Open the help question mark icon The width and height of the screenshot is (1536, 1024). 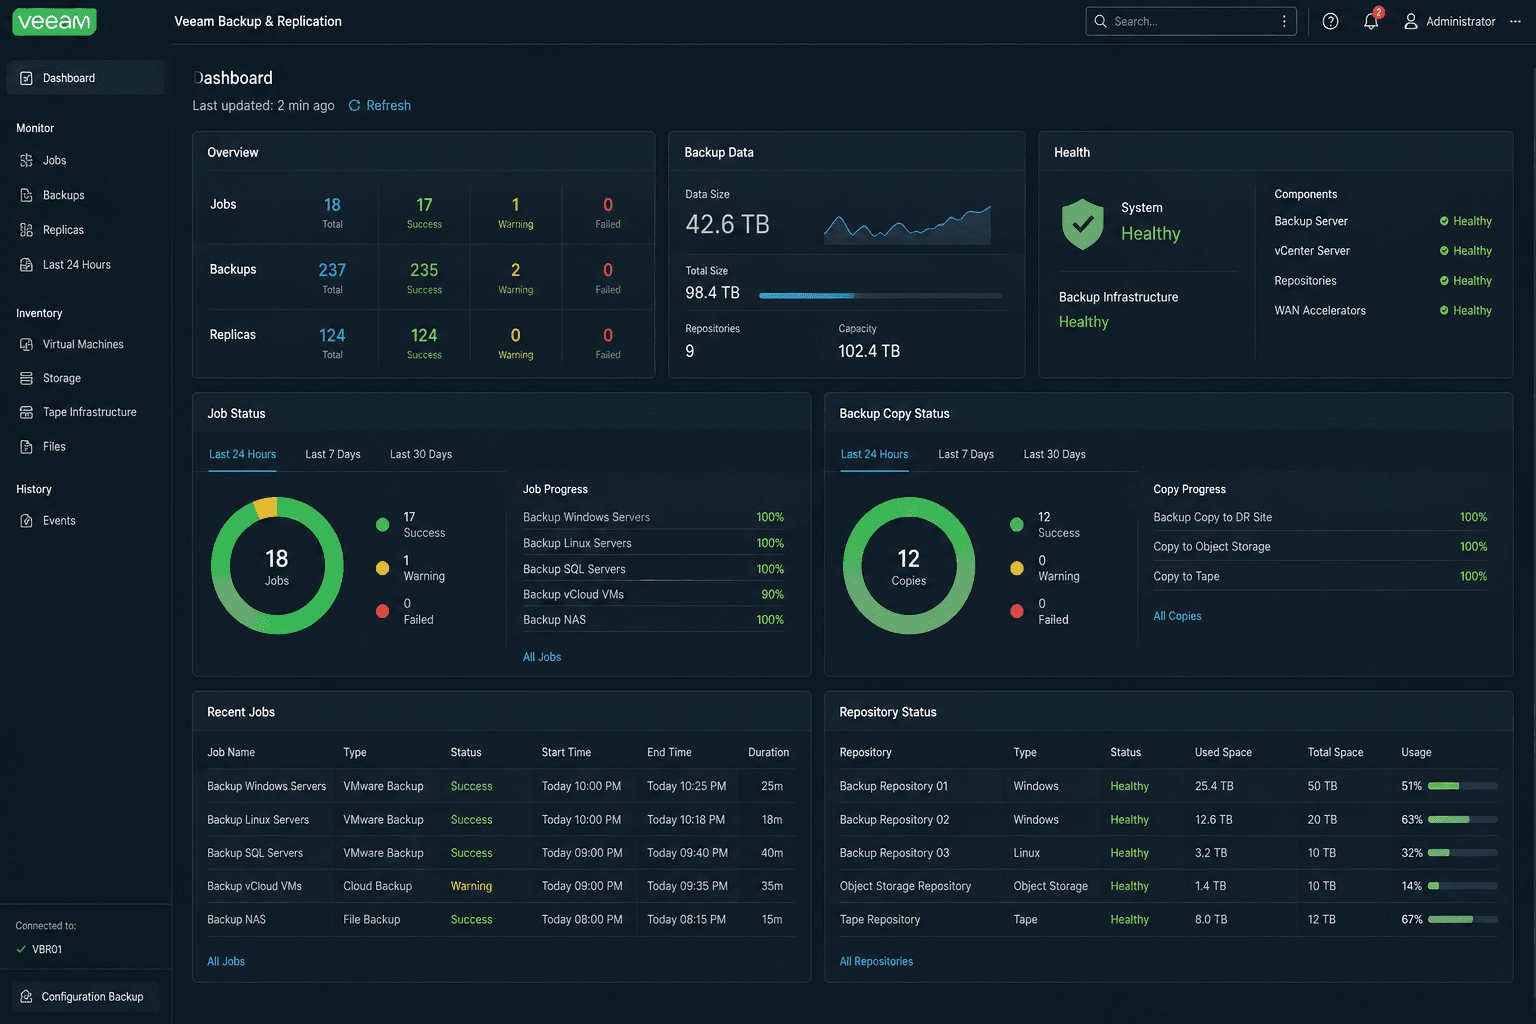1330,21
